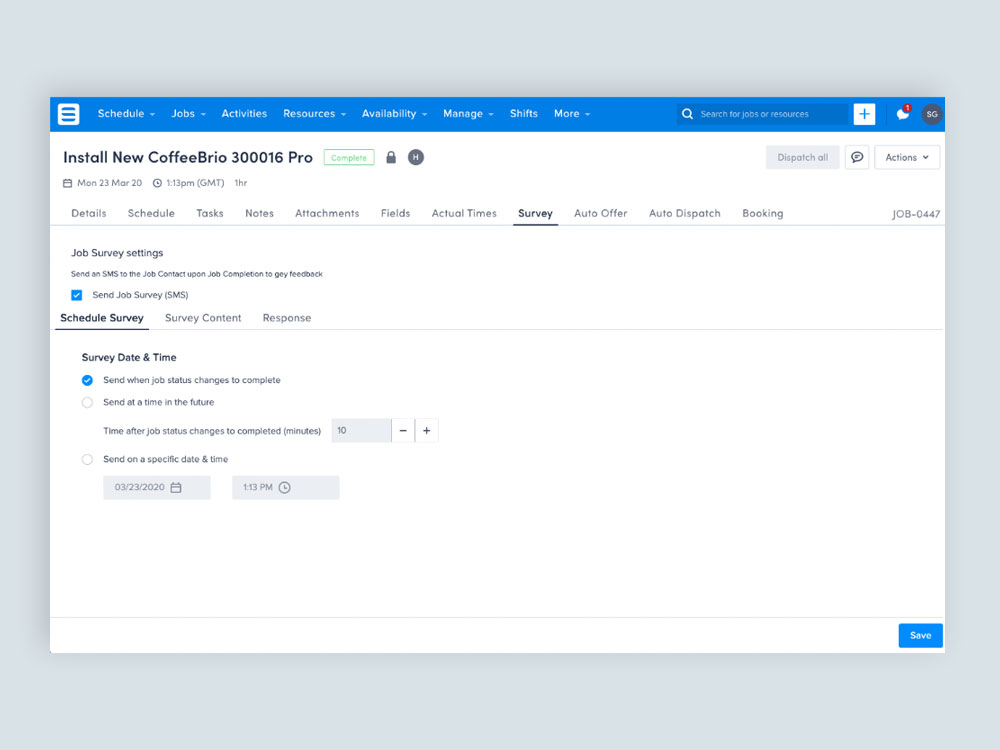1000x750 pixels.
Task: Click the Complete status badge
Action: pos(349,158)
